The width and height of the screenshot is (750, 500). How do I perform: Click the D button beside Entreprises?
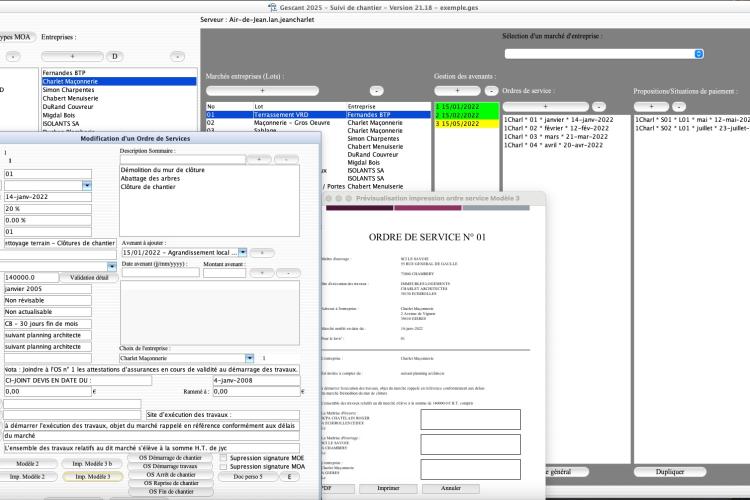(115, 56)
